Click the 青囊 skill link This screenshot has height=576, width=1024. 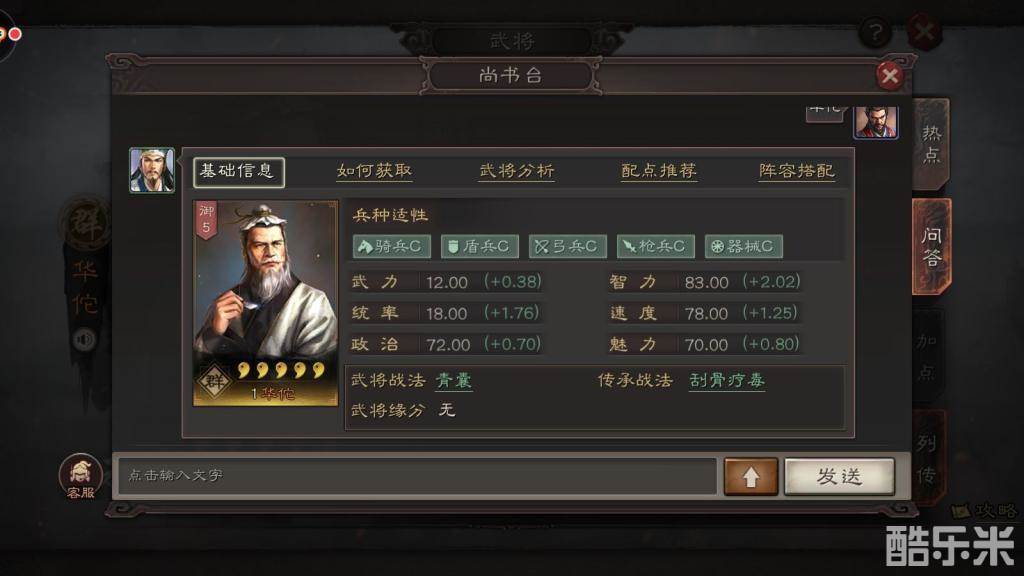click(454, 380)
